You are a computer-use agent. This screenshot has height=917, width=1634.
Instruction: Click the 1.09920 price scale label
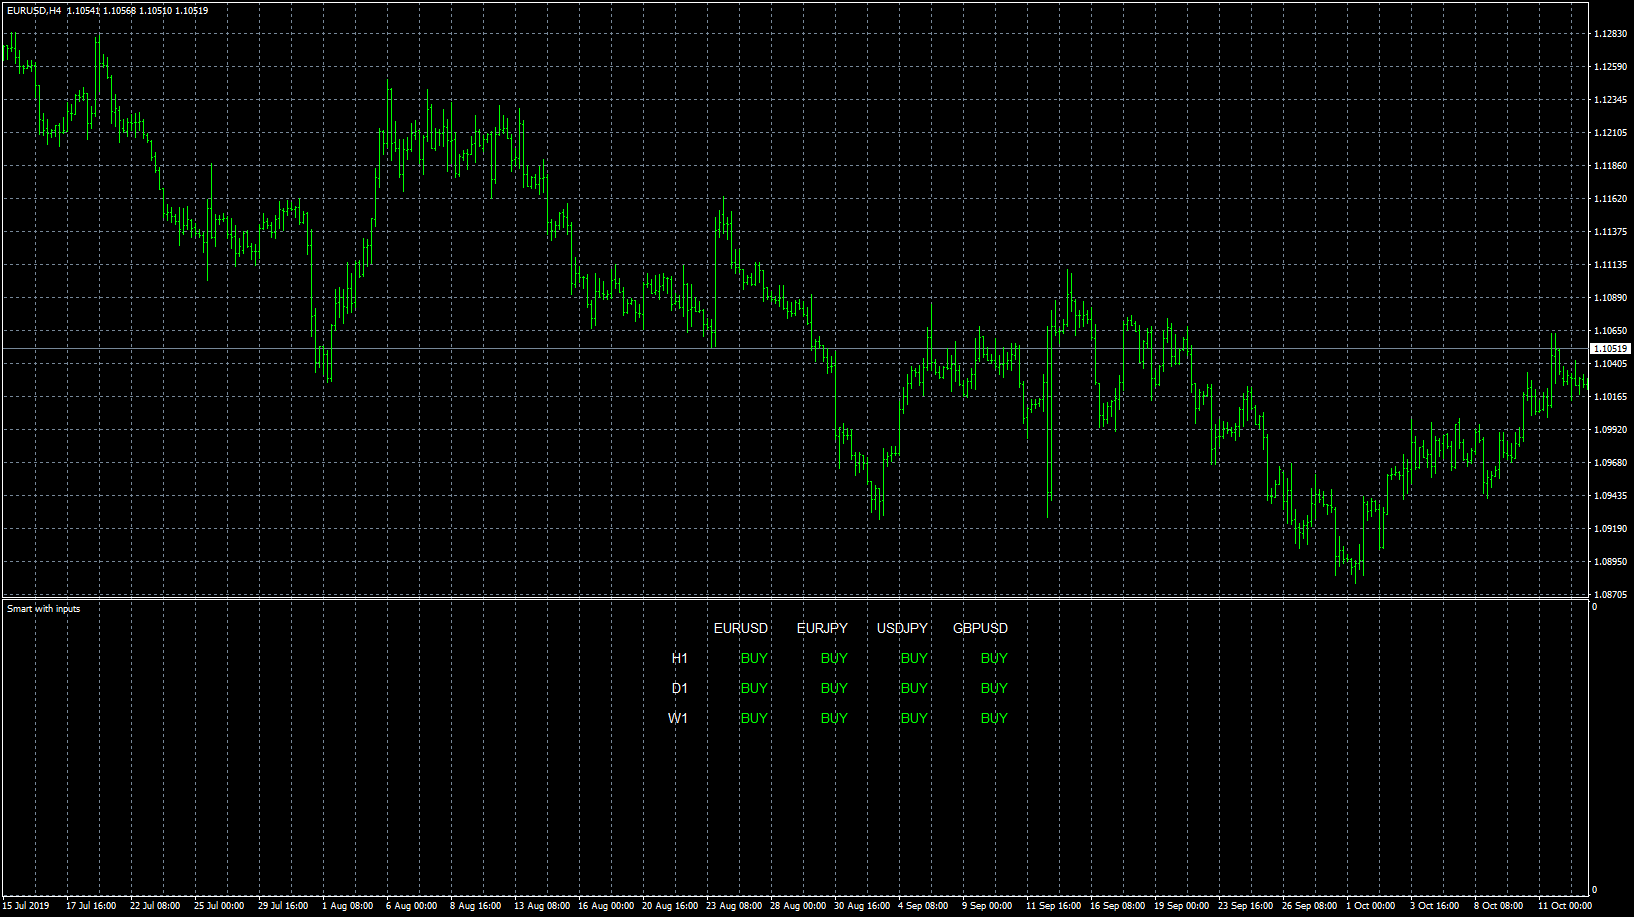[x=1610, y=430]
